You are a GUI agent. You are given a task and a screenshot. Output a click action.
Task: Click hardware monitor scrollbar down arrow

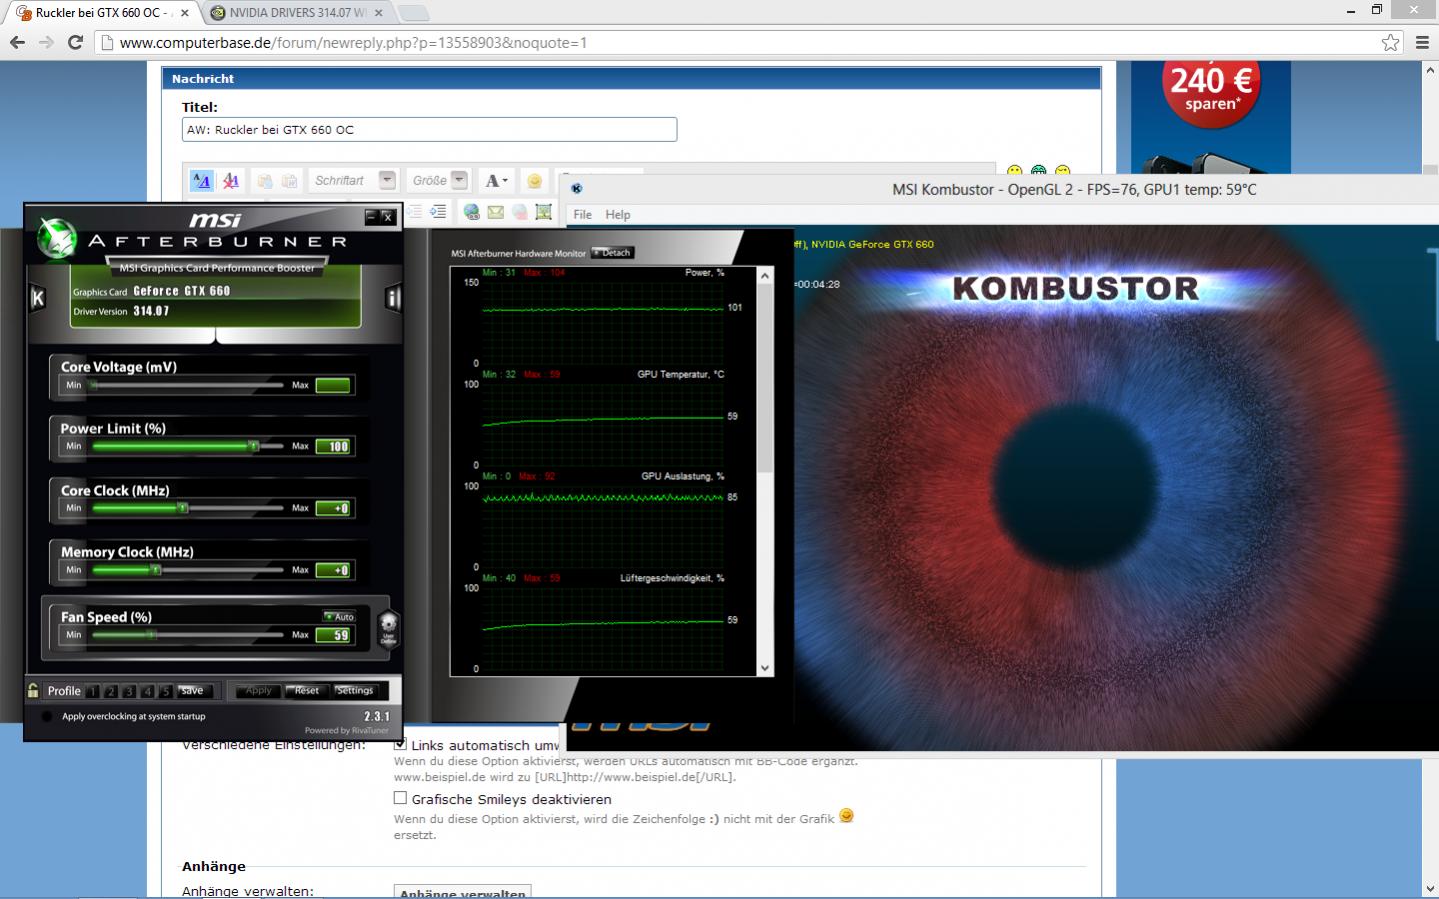tap(765, 668)
